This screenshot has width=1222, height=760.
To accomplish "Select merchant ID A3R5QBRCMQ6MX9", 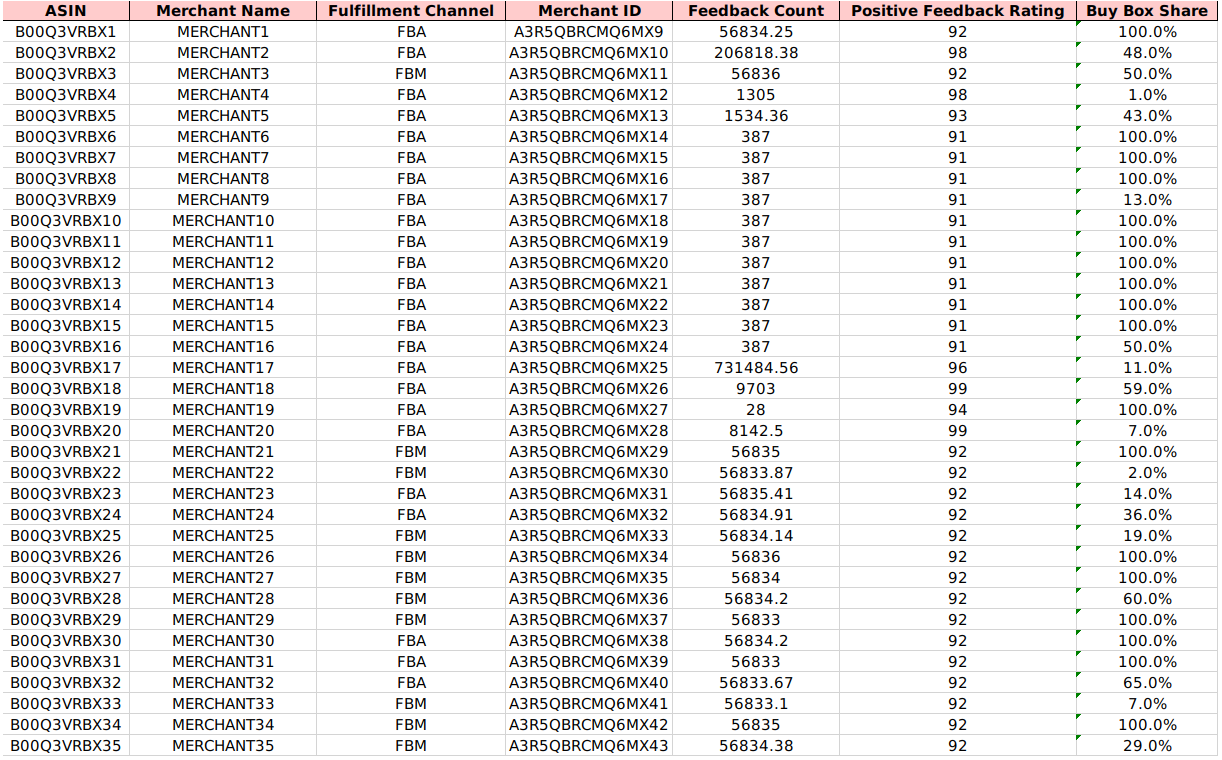I will click(589, 32).
